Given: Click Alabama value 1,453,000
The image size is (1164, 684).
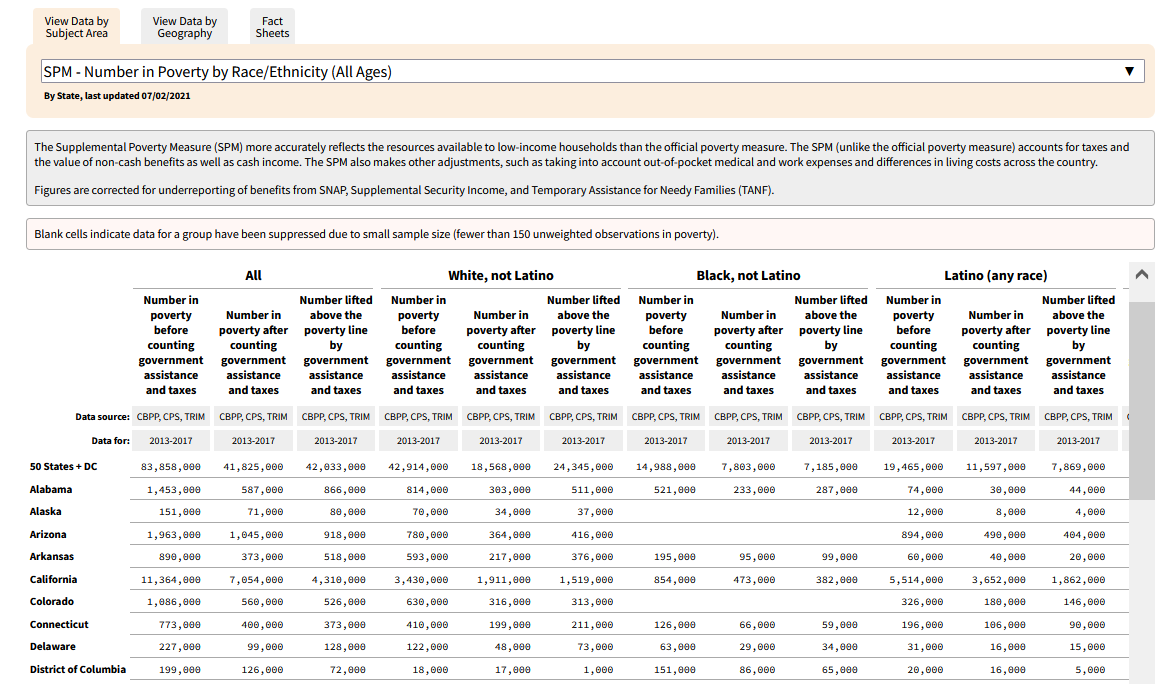Looking at the screenshot, I should (x=174, y=490).
